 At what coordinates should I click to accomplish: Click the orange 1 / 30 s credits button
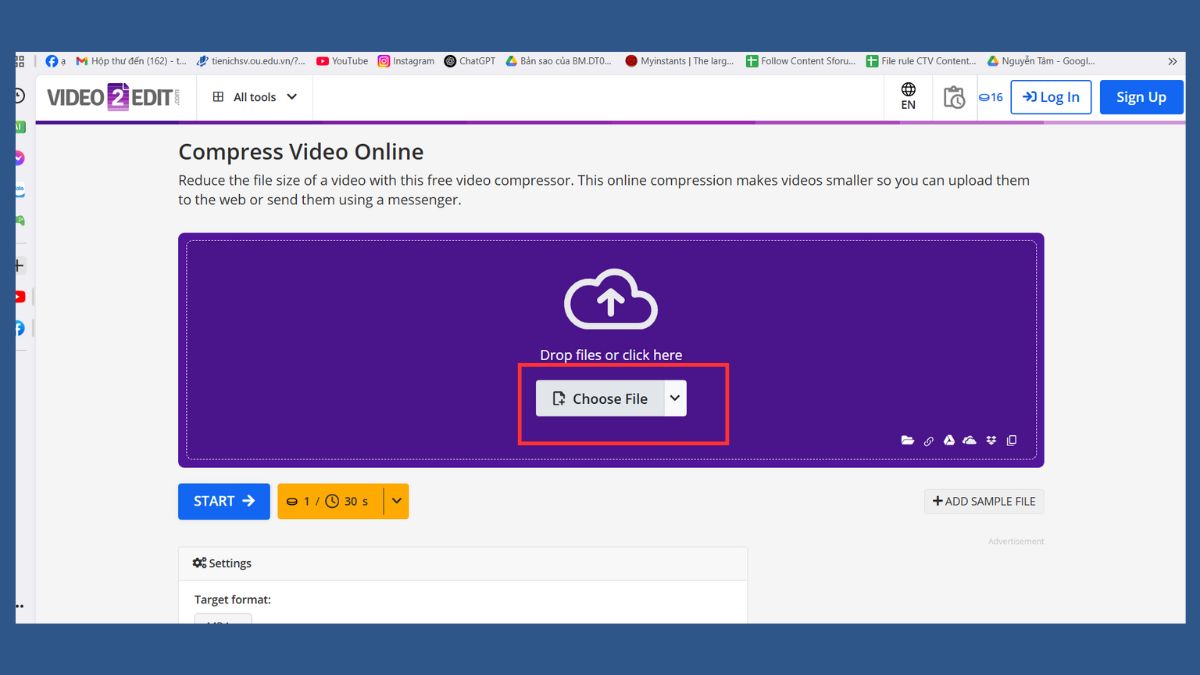tap(330, 501)
